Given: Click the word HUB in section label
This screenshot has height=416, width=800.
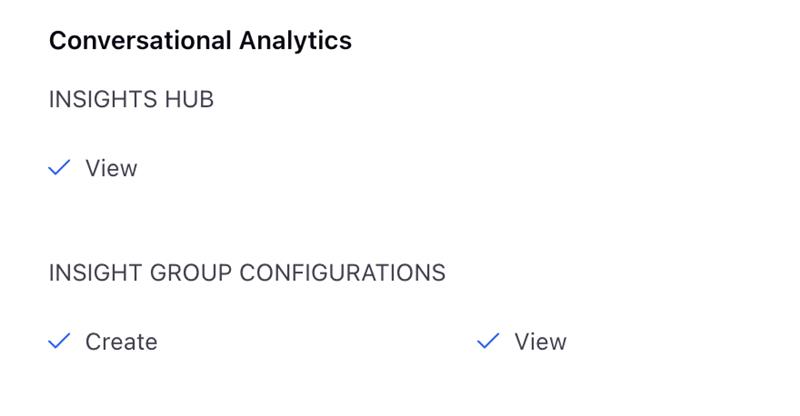Looking at the screenshot, I should coord(189,99).
